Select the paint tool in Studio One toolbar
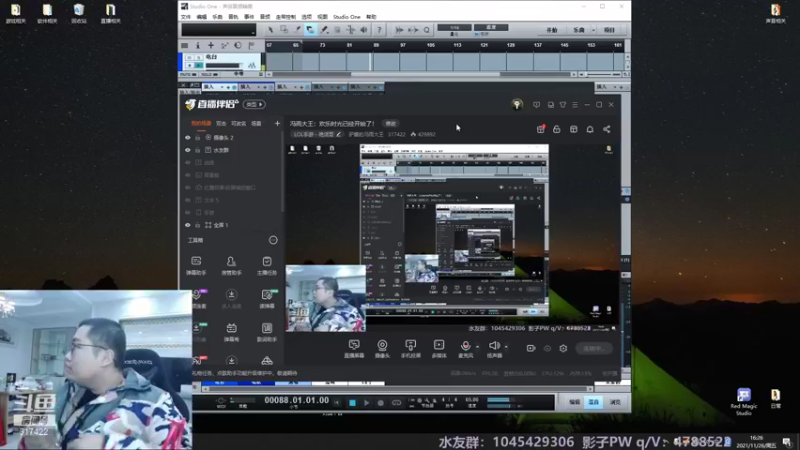800x450 pixels. pyautogui.click(x=324, y=30)
